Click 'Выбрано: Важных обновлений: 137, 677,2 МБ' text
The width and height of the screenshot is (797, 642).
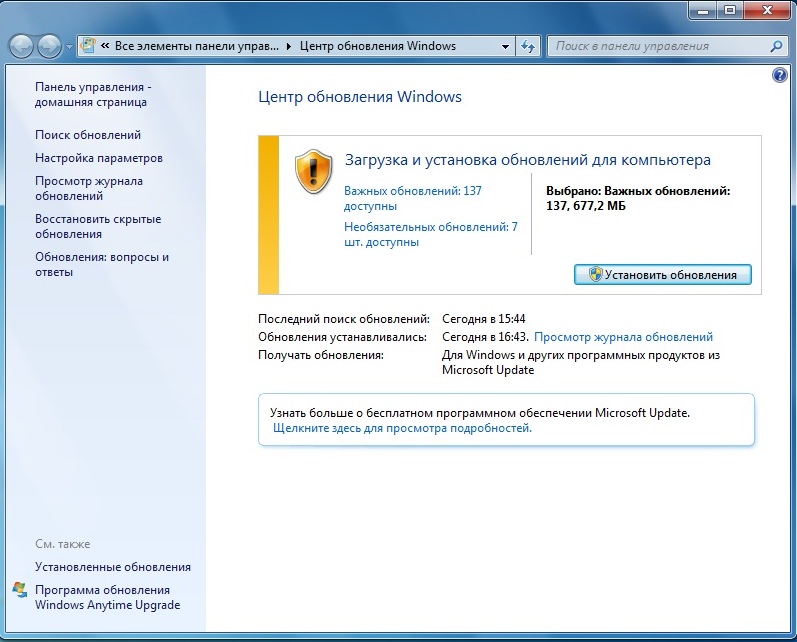coord(638,199)
